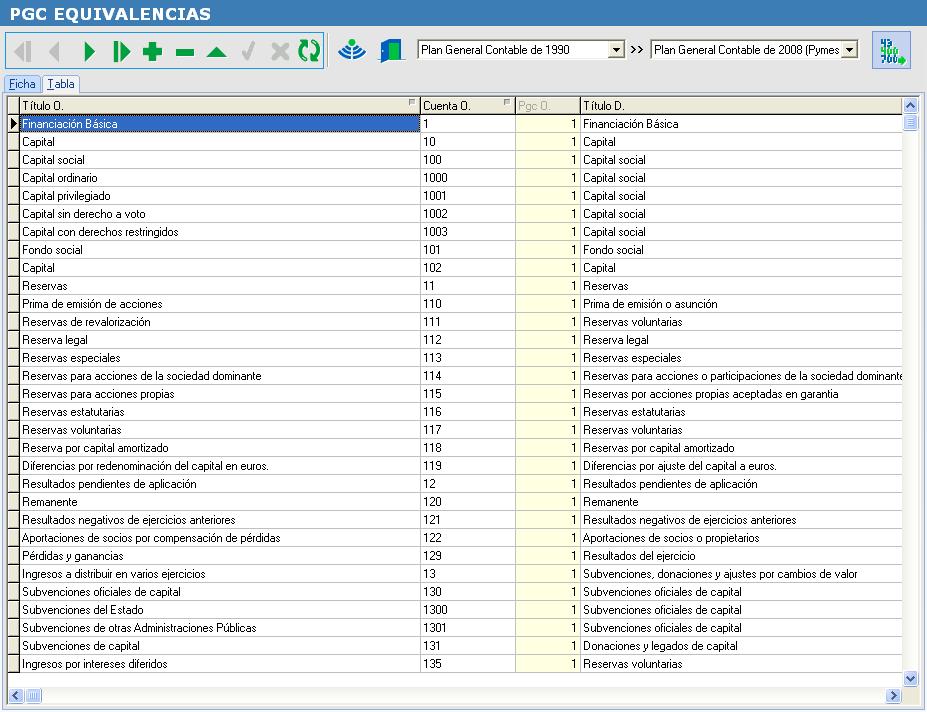The width and height of the screenshot is (927, 712).
Task: Refresh the data with green arrows icon
Action: click(x=309, y=51)
